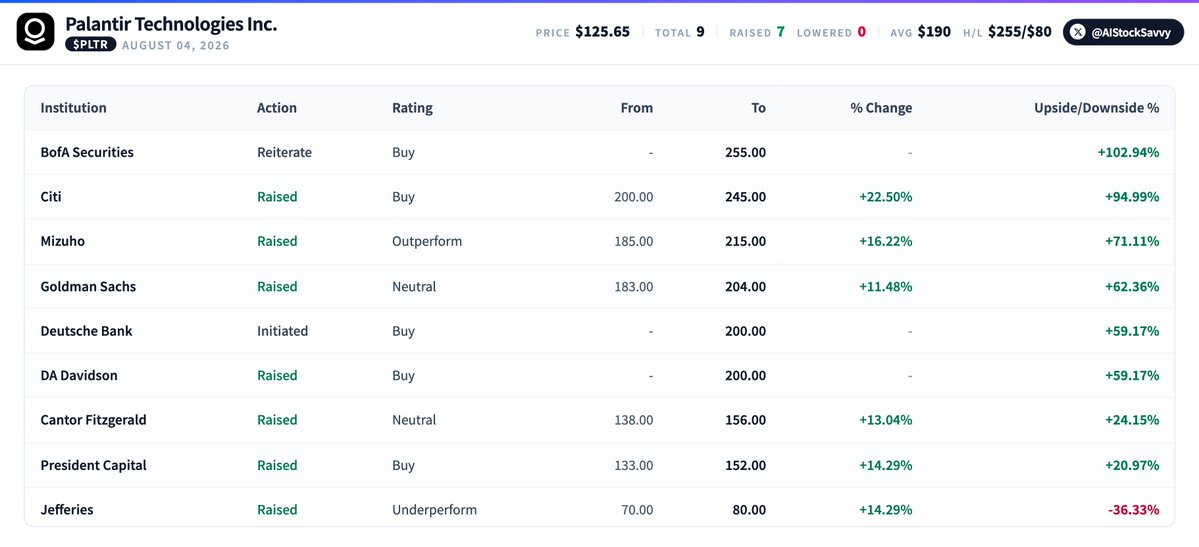Image resolution: width=1199 pixels, height=547 pixels.
Task: Click the RAISED 7 stat
Action: click(757, 32)
